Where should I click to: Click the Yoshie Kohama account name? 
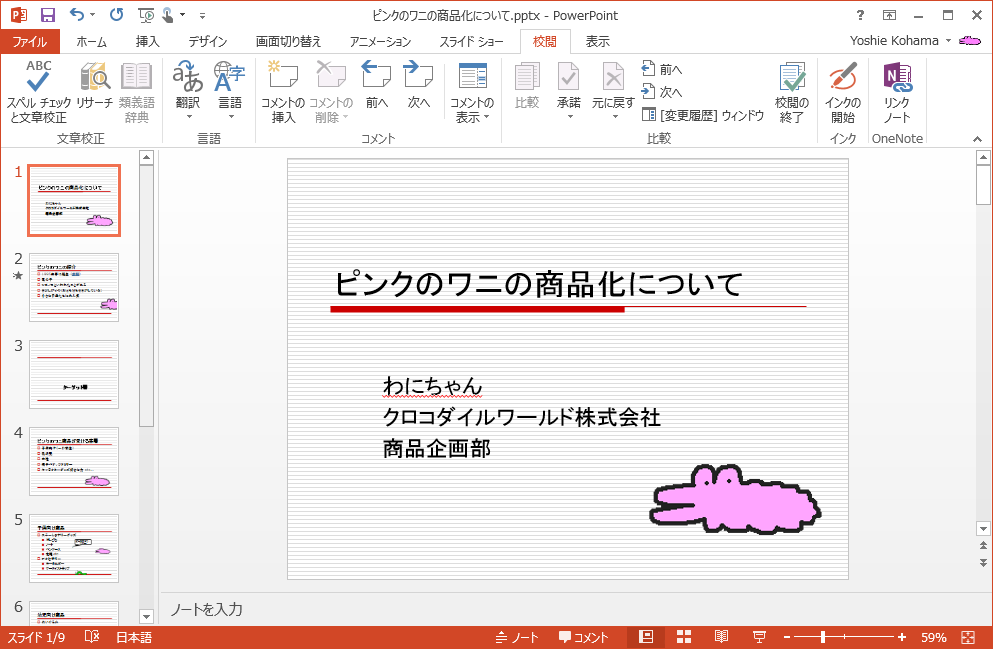click(894, 41)
